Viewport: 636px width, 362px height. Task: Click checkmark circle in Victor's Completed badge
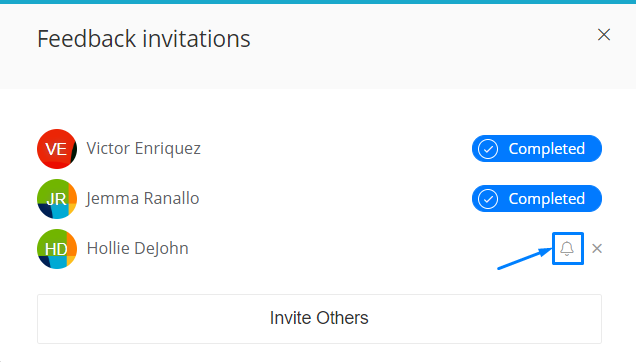point(488,149)
